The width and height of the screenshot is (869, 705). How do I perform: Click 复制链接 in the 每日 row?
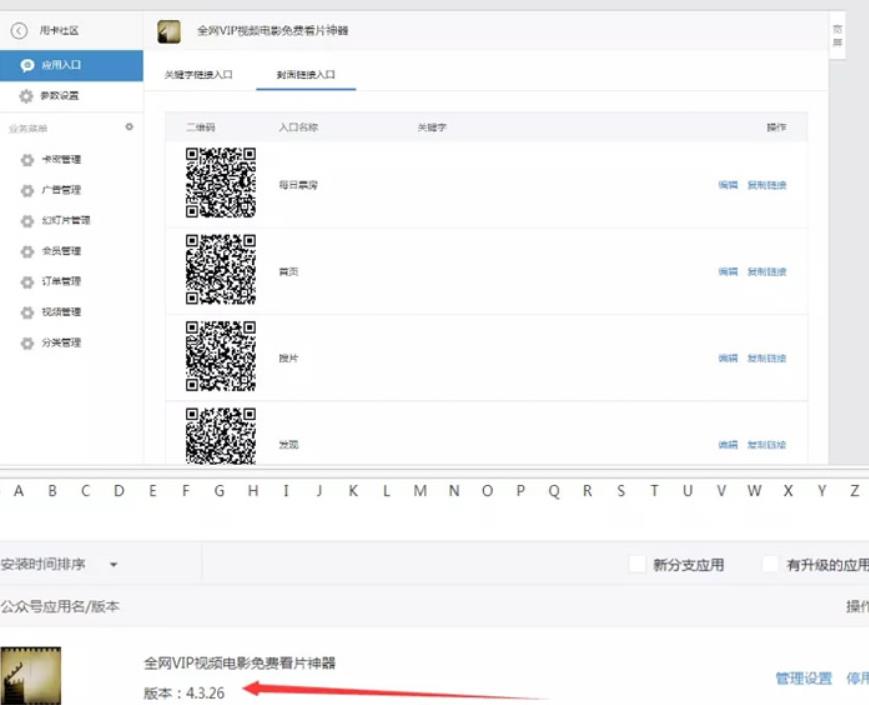pos(767,185)
